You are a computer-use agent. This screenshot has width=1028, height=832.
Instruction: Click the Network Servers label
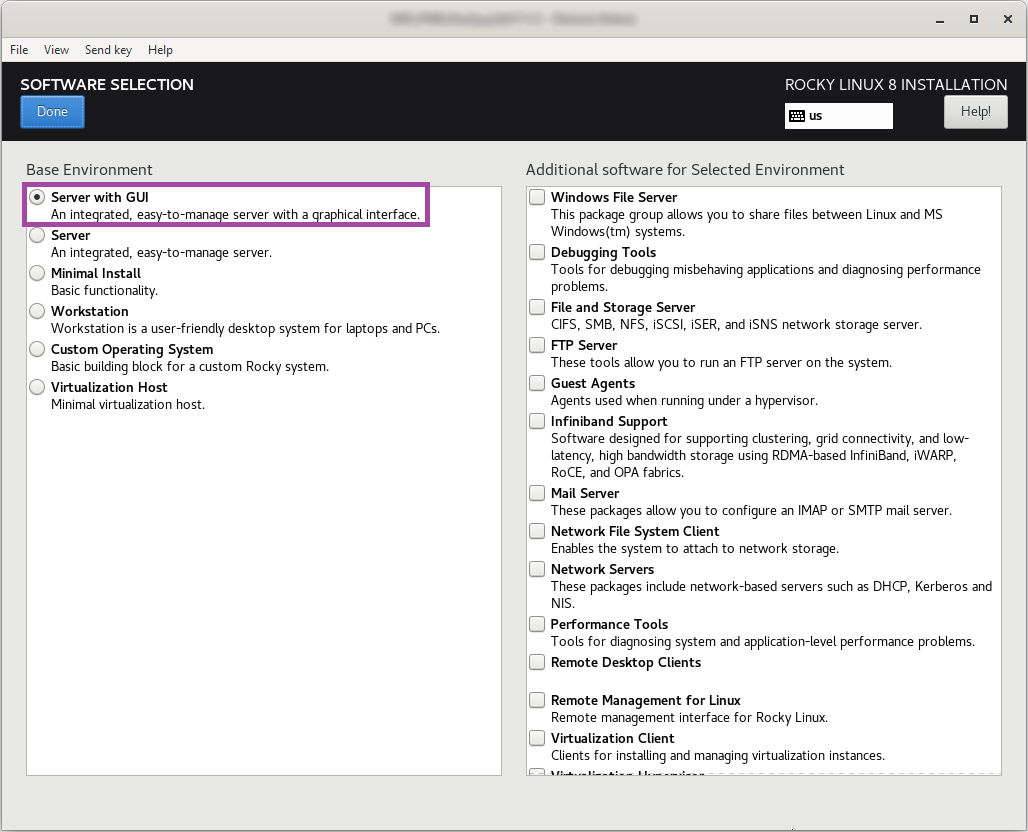(x=603, y=570)
